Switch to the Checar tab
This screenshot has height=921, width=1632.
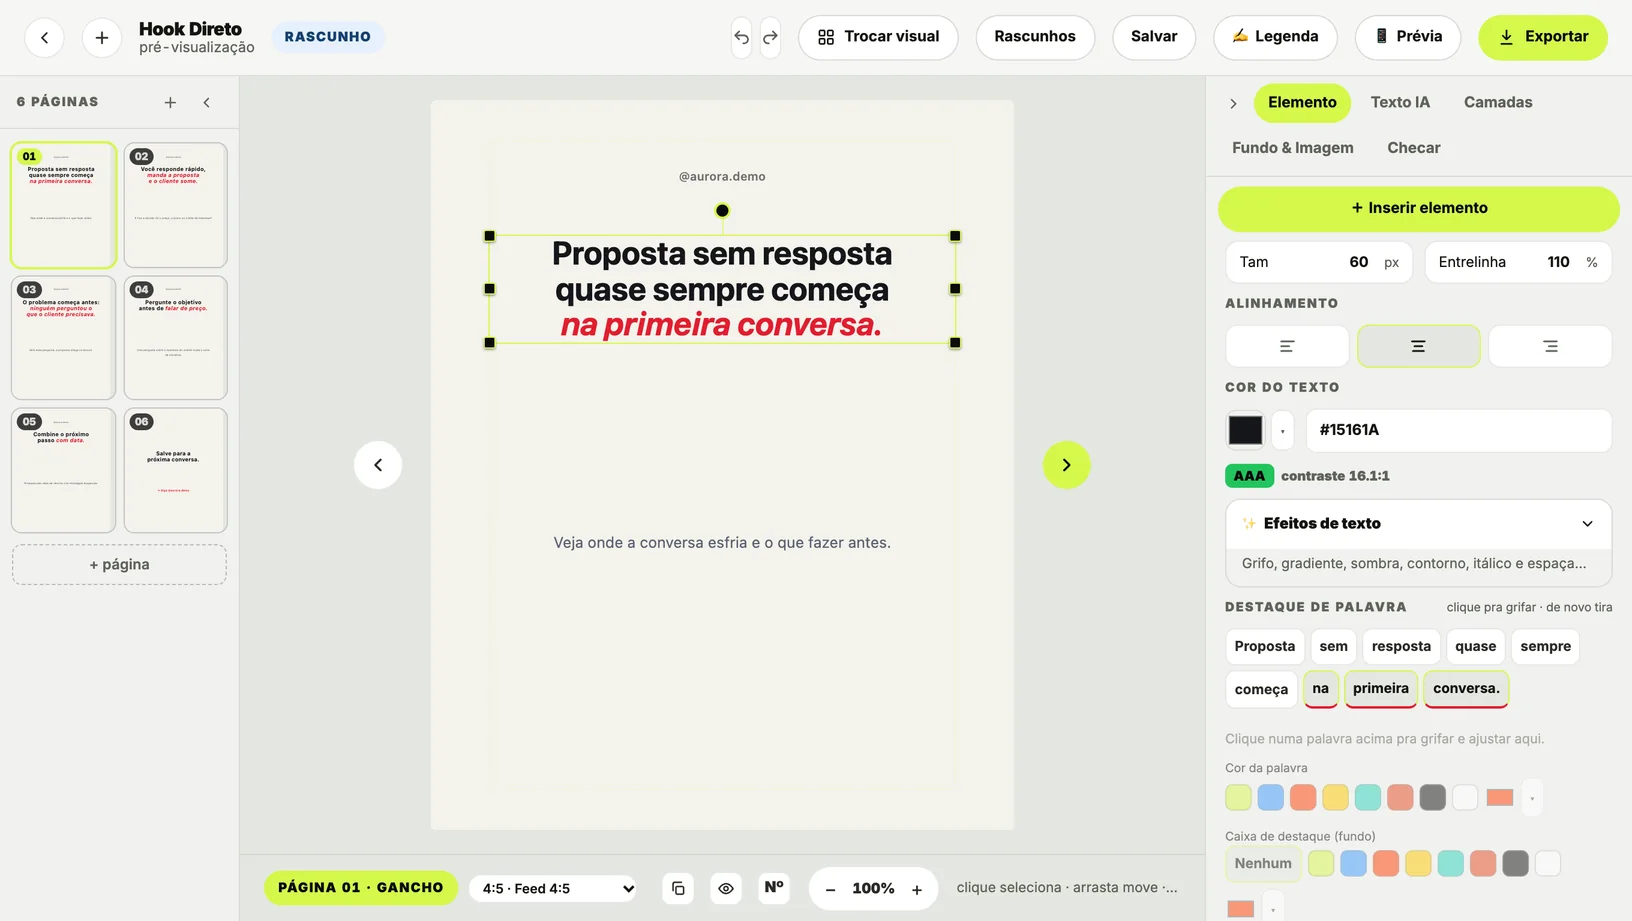[x=1413, y=147]
